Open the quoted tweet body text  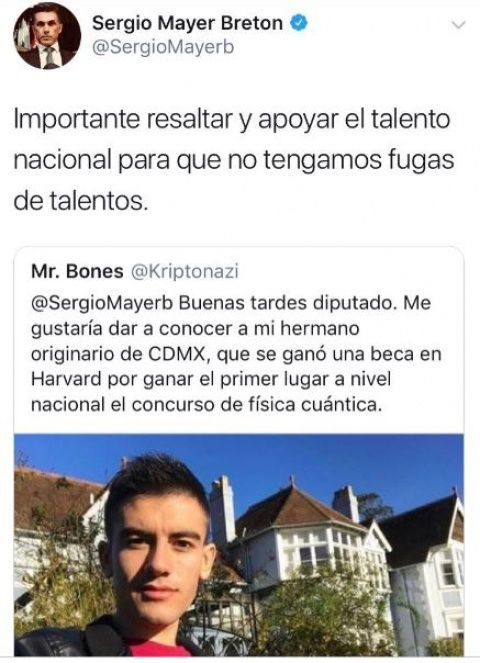point(236,354)
